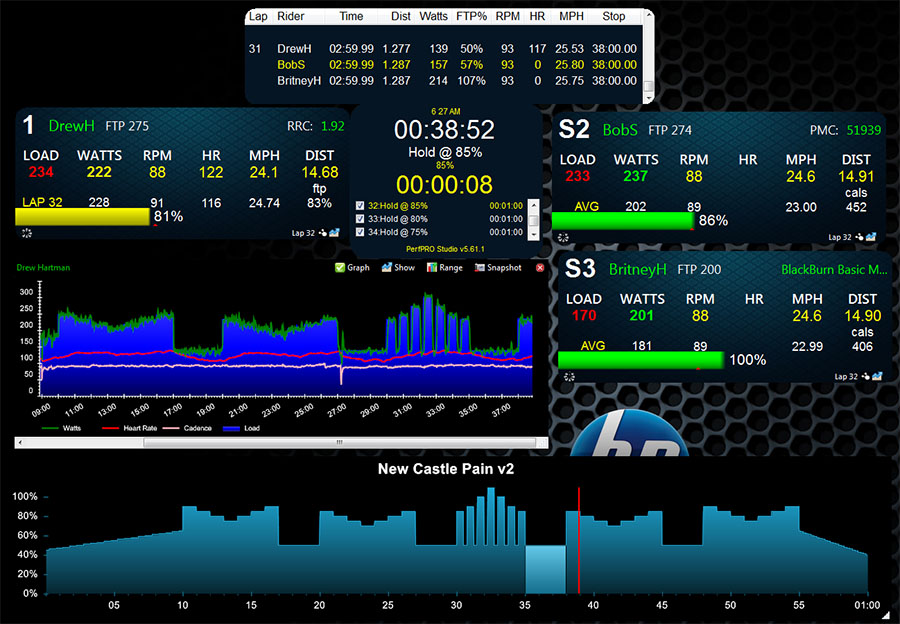
Task: Click the Time column header
Action: coord(351,16)
